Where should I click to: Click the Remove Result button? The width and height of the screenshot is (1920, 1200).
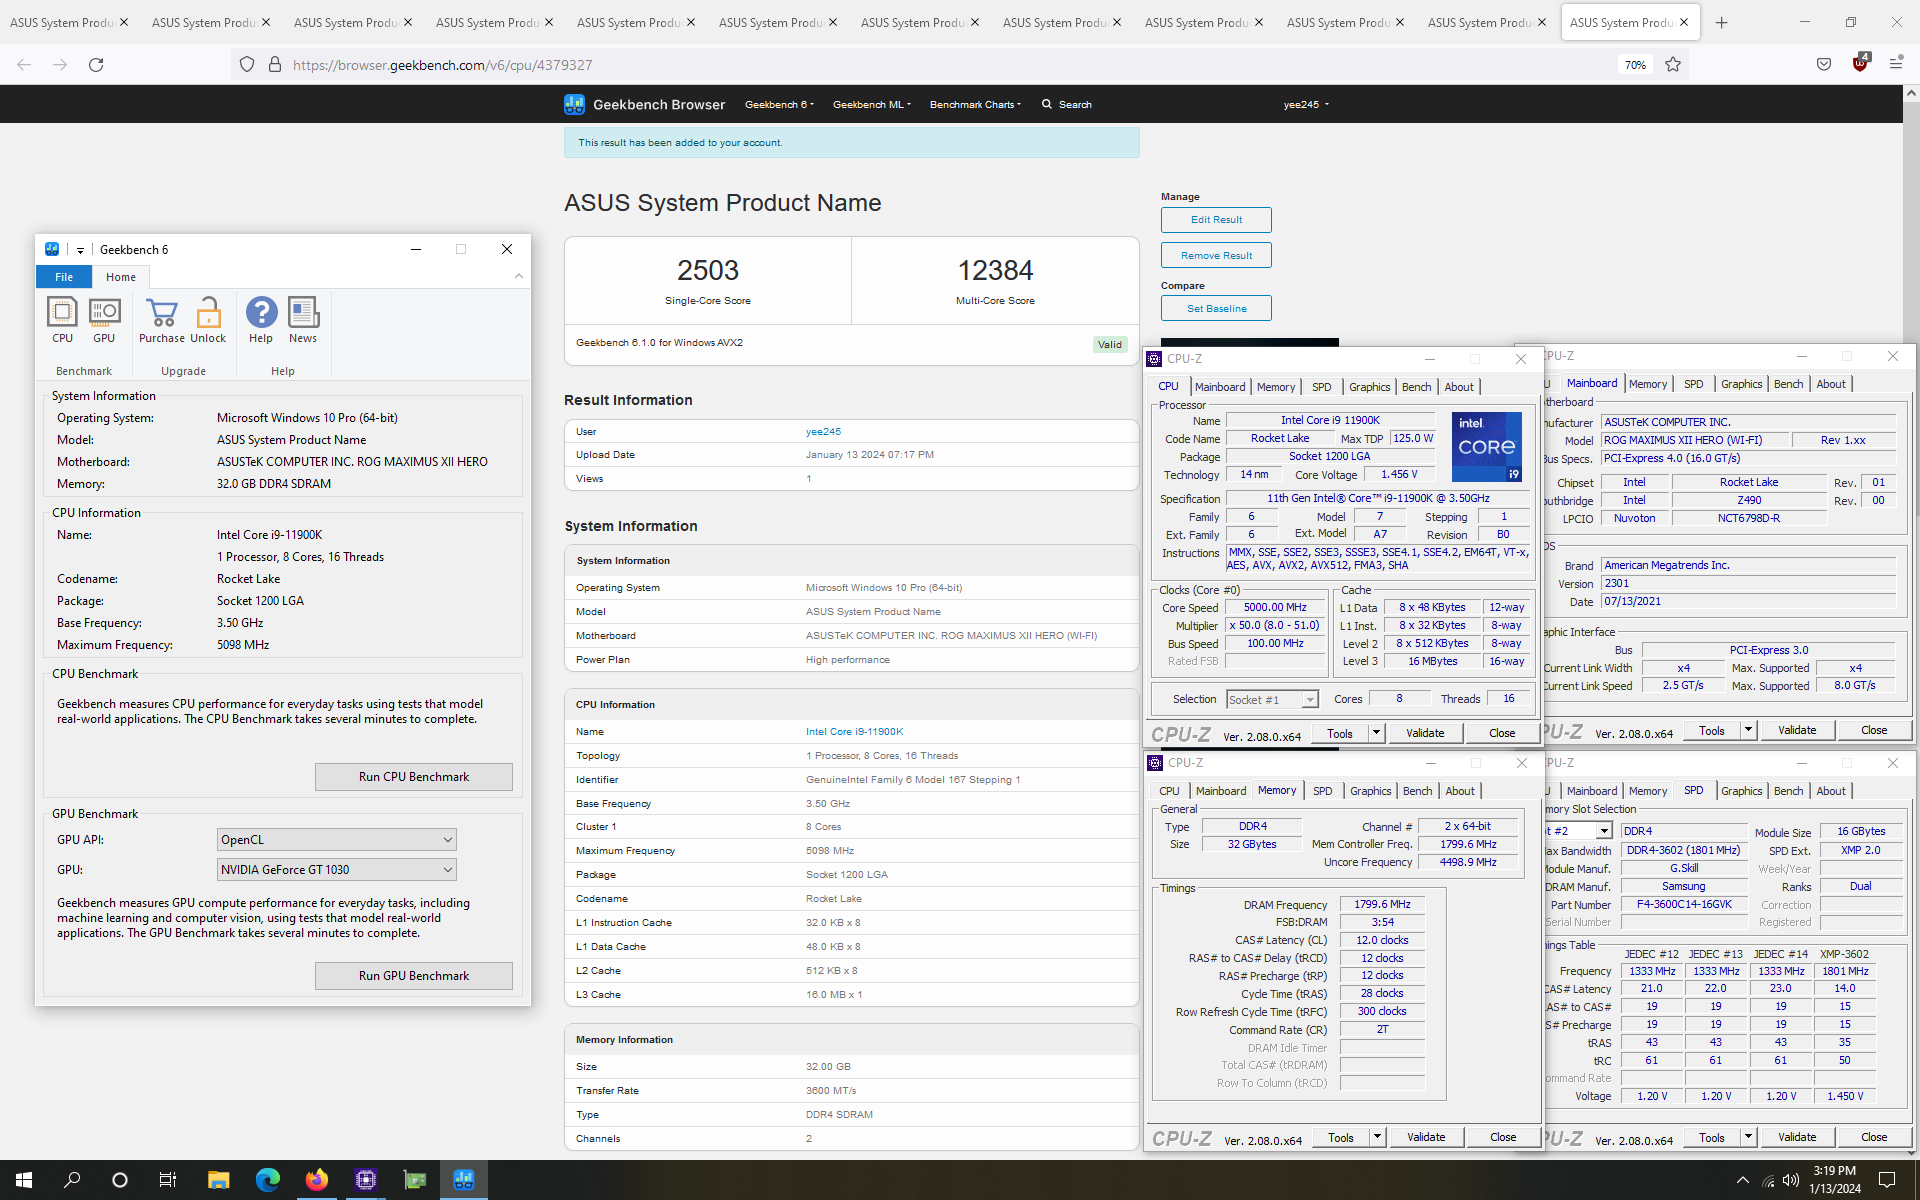1216,256
